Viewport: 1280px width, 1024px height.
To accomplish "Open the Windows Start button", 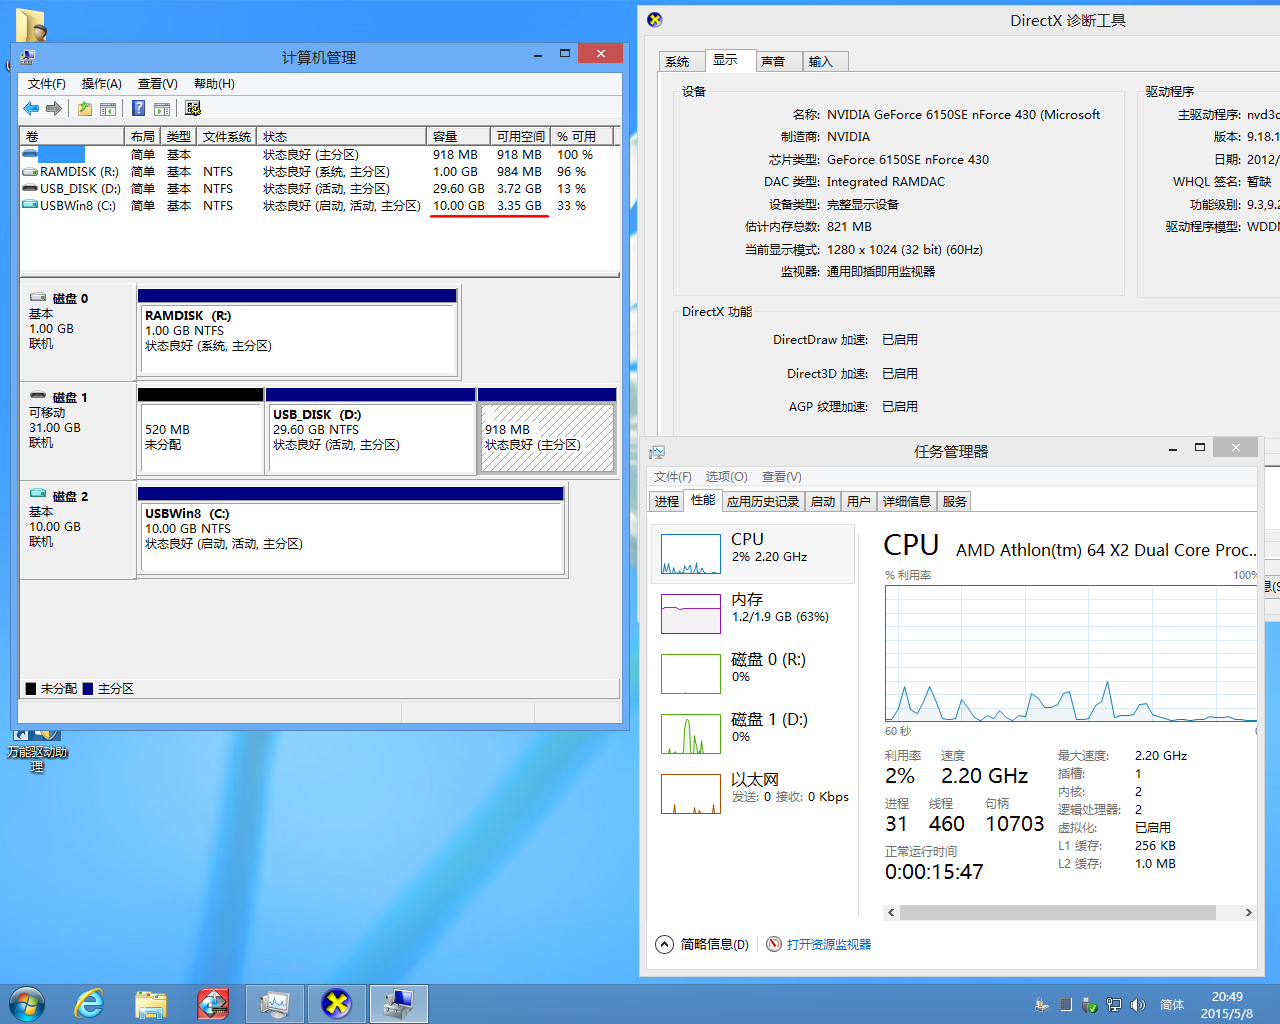I will tap(27, 1004).
